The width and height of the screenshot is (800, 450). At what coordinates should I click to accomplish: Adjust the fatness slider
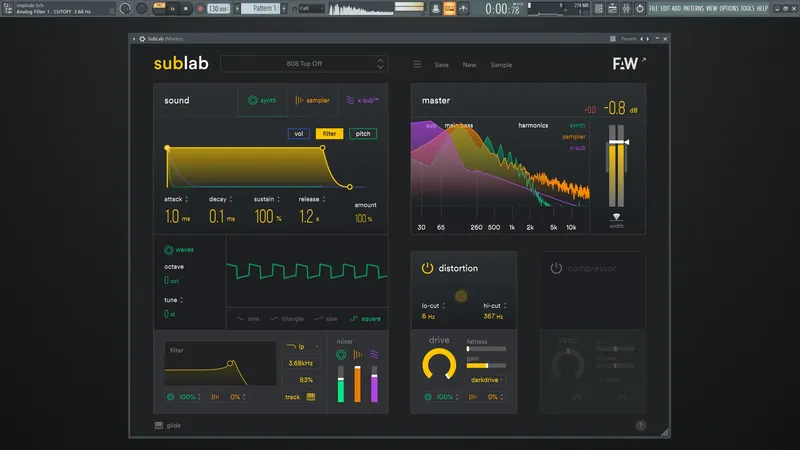(x=486, y=349)
